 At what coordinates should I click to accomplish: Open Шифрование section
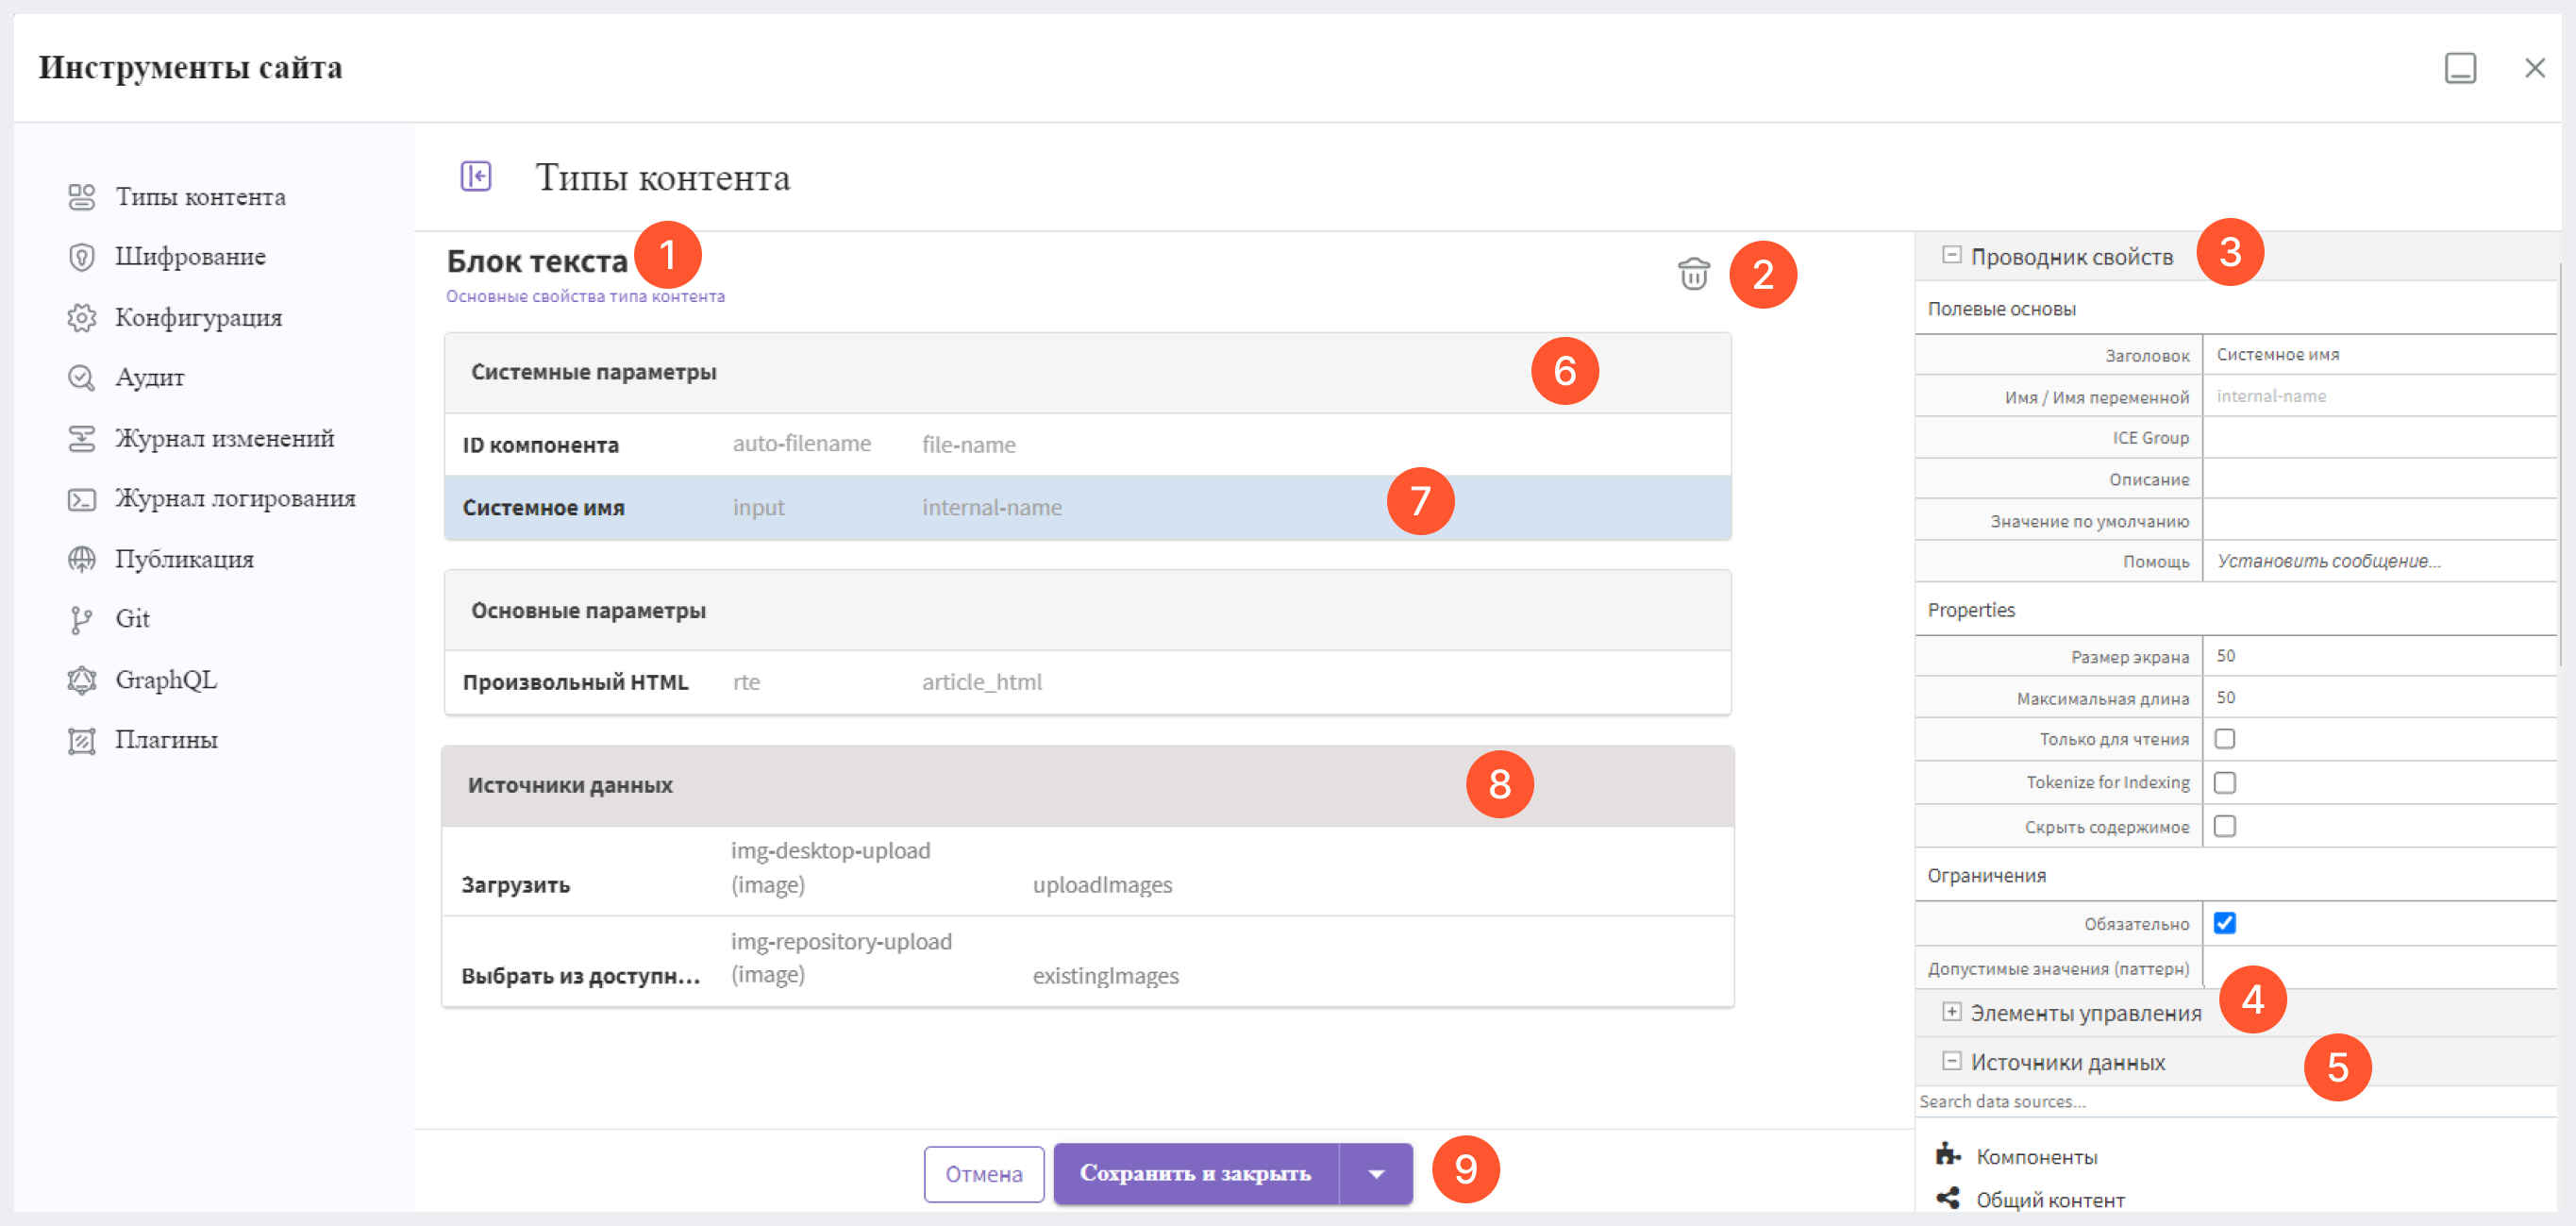190,257
